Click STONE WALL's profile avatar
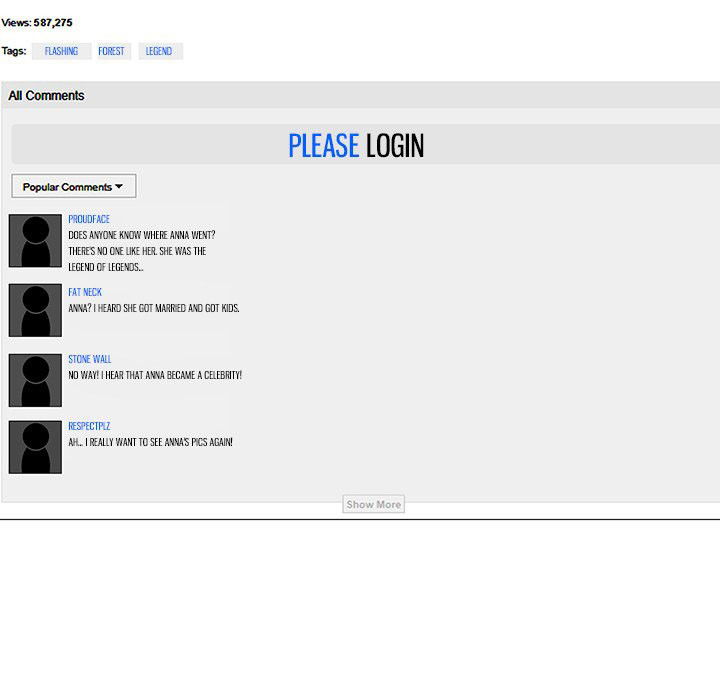 pyautogui.click(x=35, y=380)
